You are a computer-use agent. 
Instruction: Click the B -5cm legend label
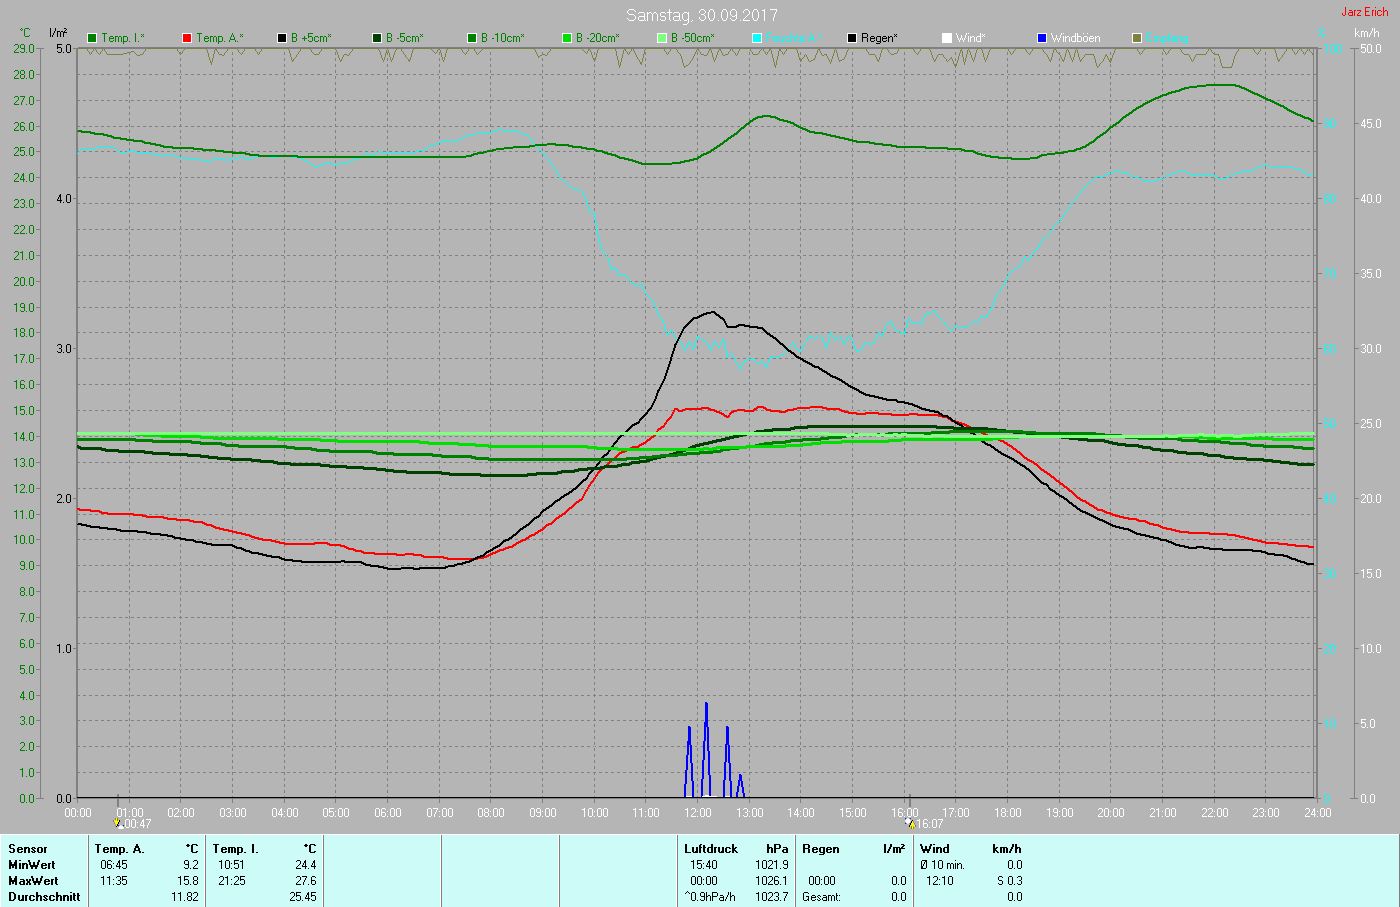coord(405,38)
